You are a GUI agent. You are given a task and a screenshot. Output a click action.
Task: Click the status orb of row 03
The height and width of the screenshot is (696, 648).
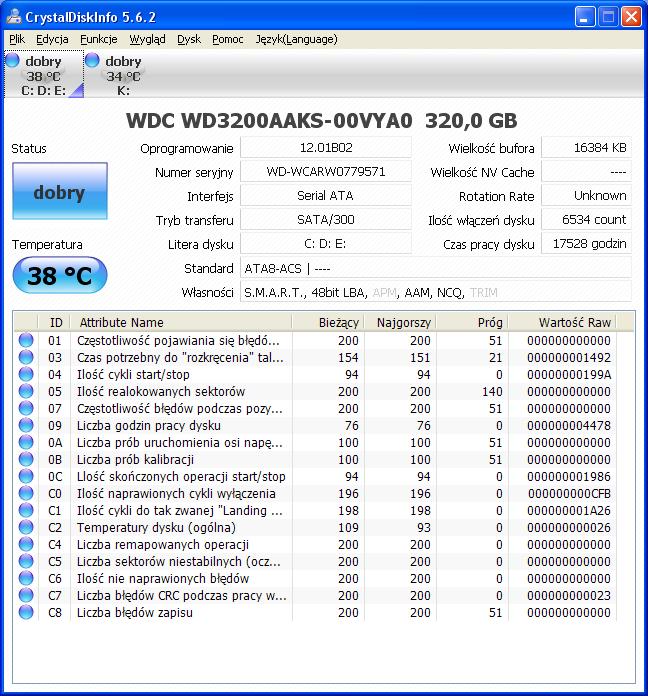26,357
